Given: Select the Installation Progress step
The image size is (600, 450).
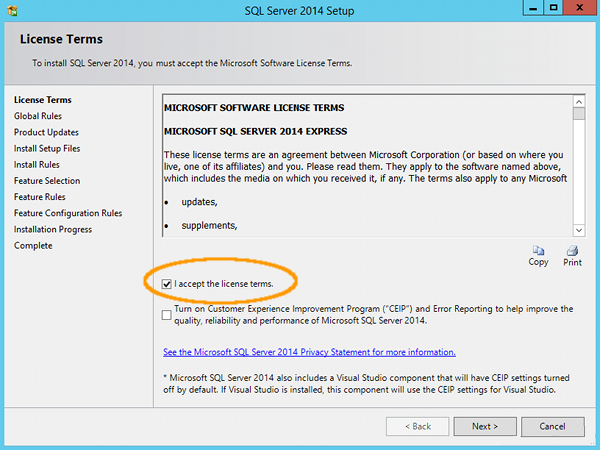Looking at the screenshot, I should coord(53,229).
